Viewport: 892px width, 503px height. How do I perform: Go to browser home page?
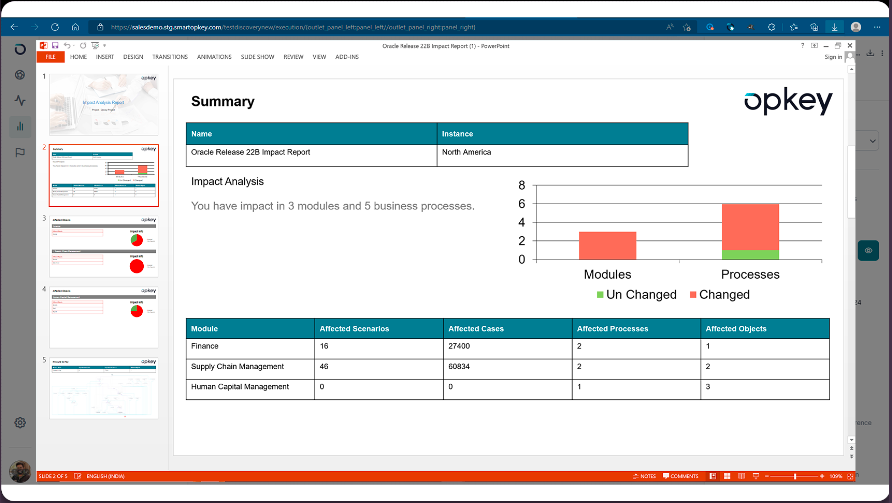[75, 27]
